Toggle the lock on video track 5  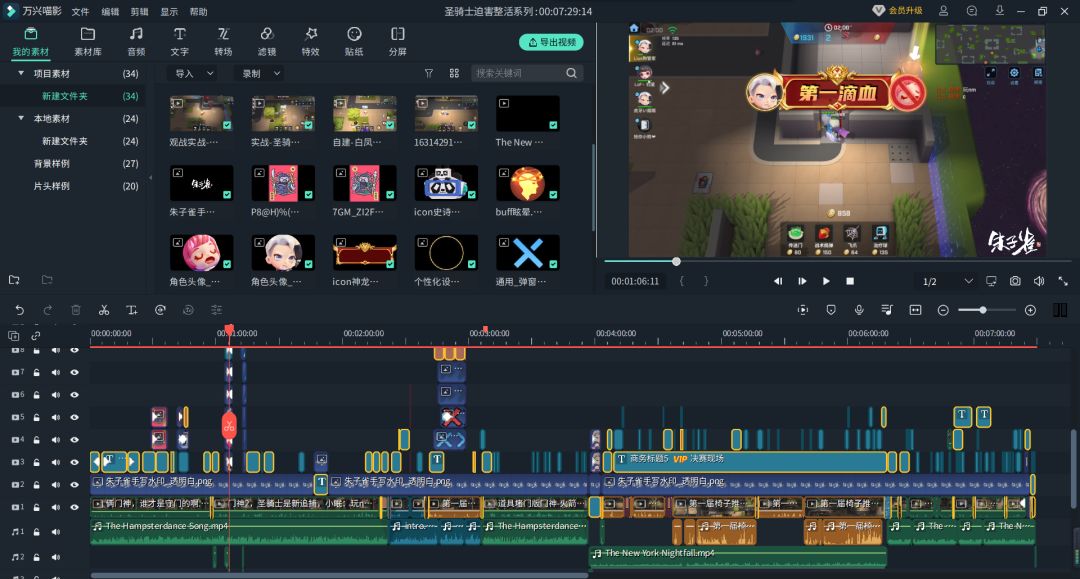(x=37, y=417)
